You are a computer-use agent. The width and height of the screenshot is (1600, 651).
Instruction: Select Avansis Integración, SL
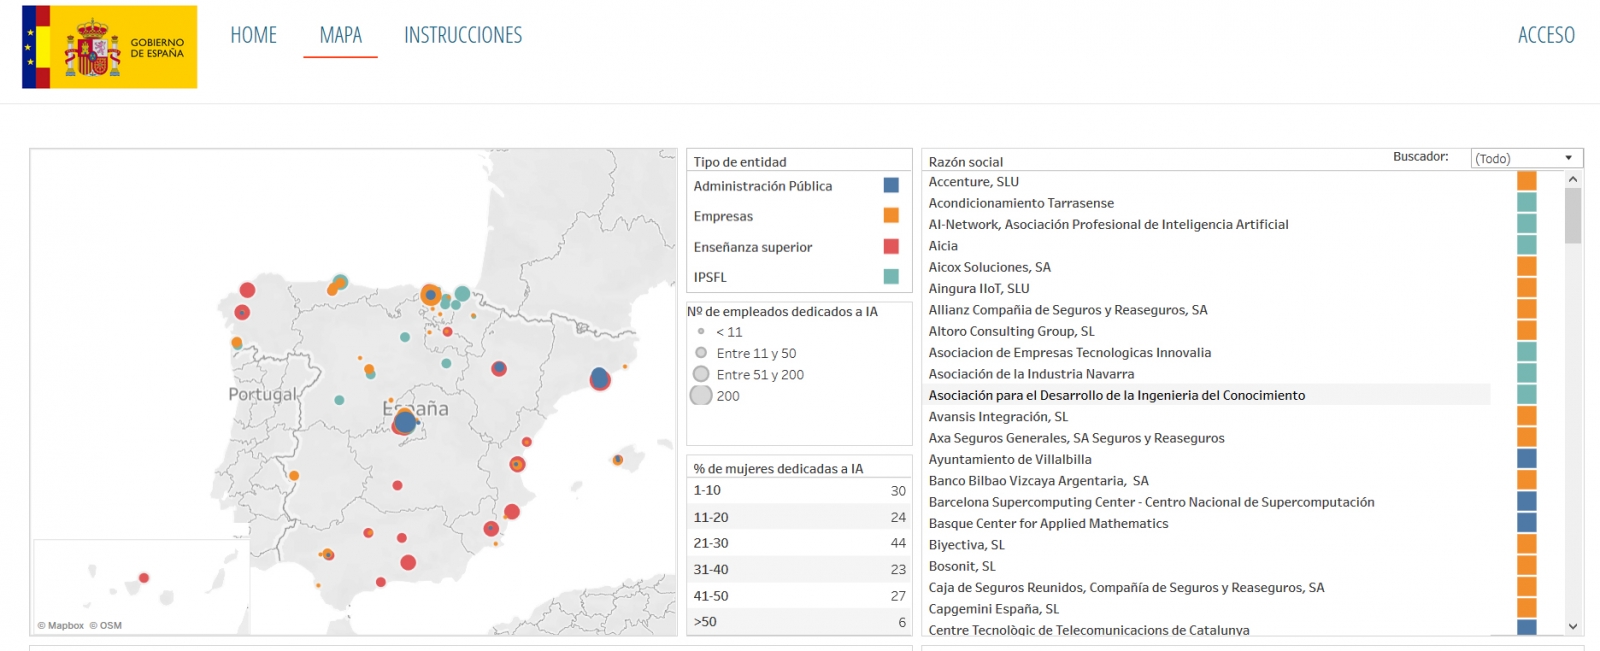point(998,417)
